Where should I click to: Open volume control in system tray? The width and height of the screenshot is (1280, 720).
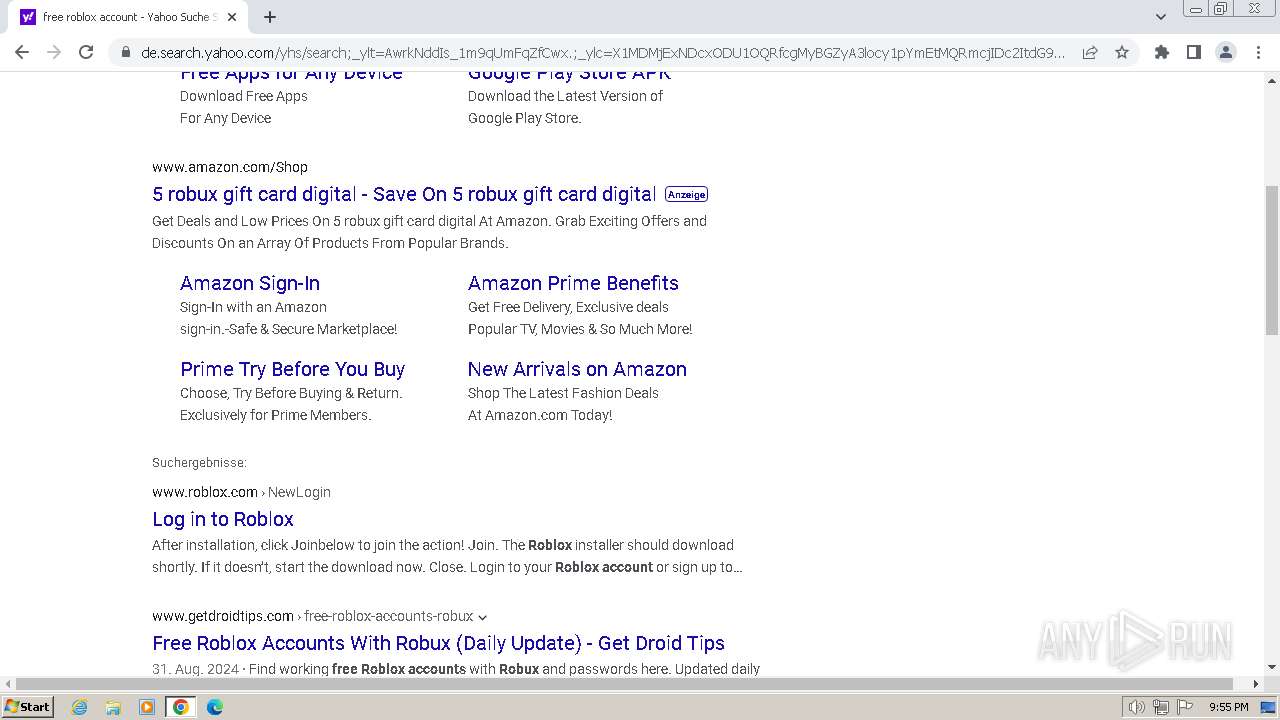point(1136,707)
